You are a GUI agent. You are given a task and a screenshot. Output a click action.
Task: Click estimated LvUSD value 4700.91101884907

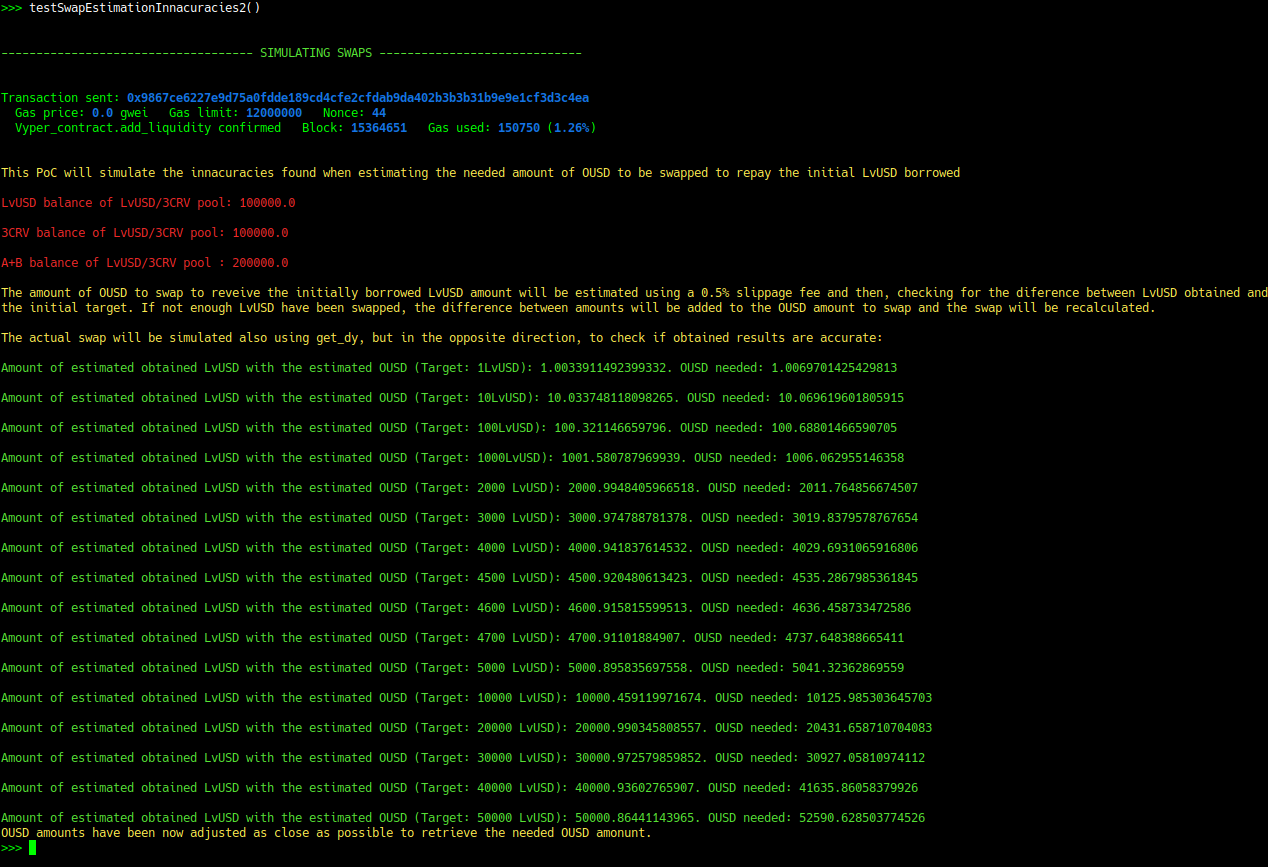pos(624,638)
